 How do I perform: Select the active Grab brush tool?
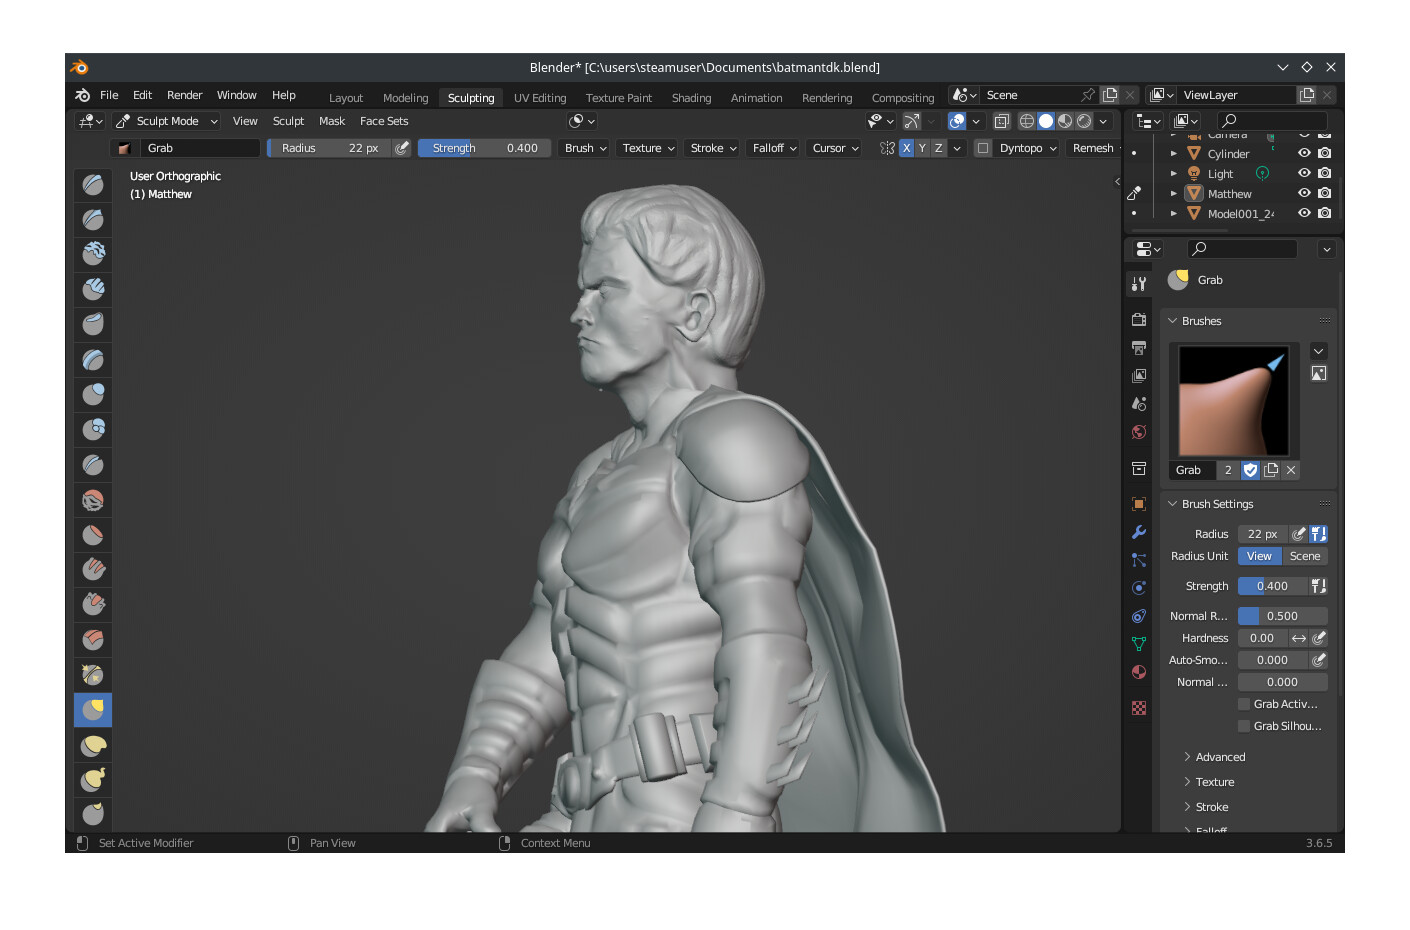point(93,710)
